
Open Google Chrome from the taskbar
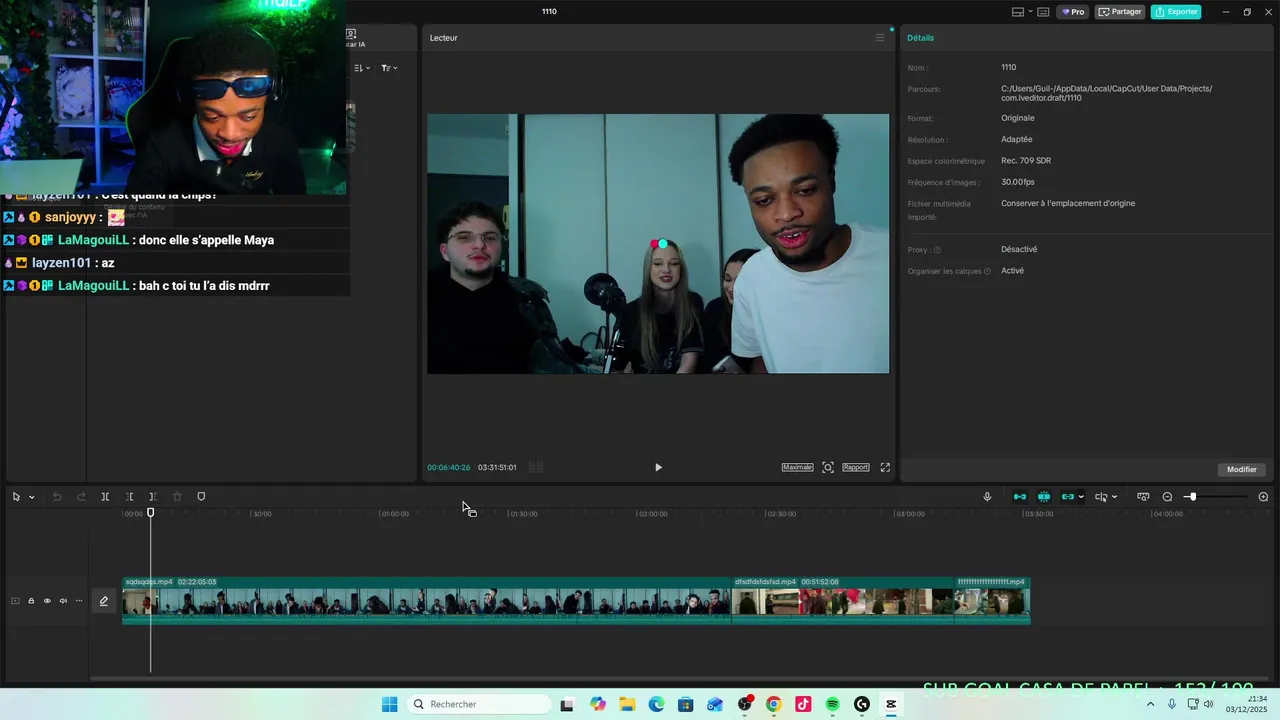click(x=773, y=704)
